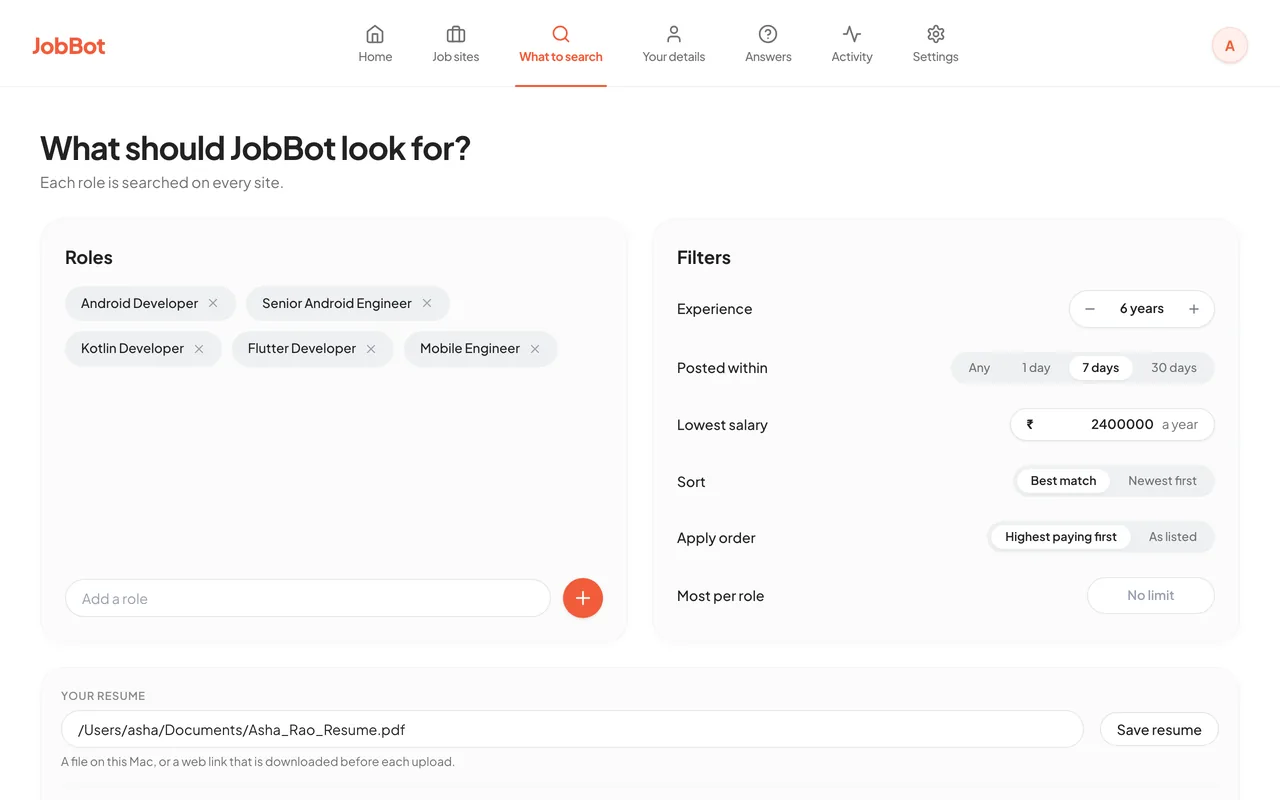Click Save resume button
This screenshot has width=1280, height=800.
pos(1159,729)
